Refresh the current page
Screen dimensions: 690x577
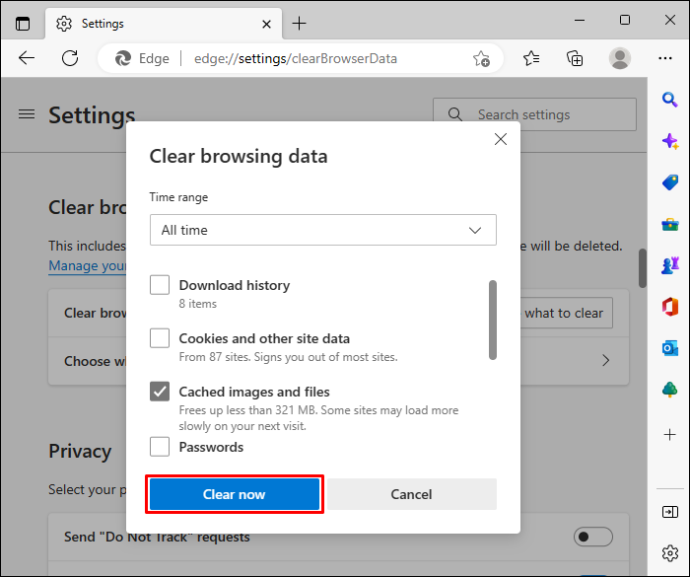coord(70,58)
